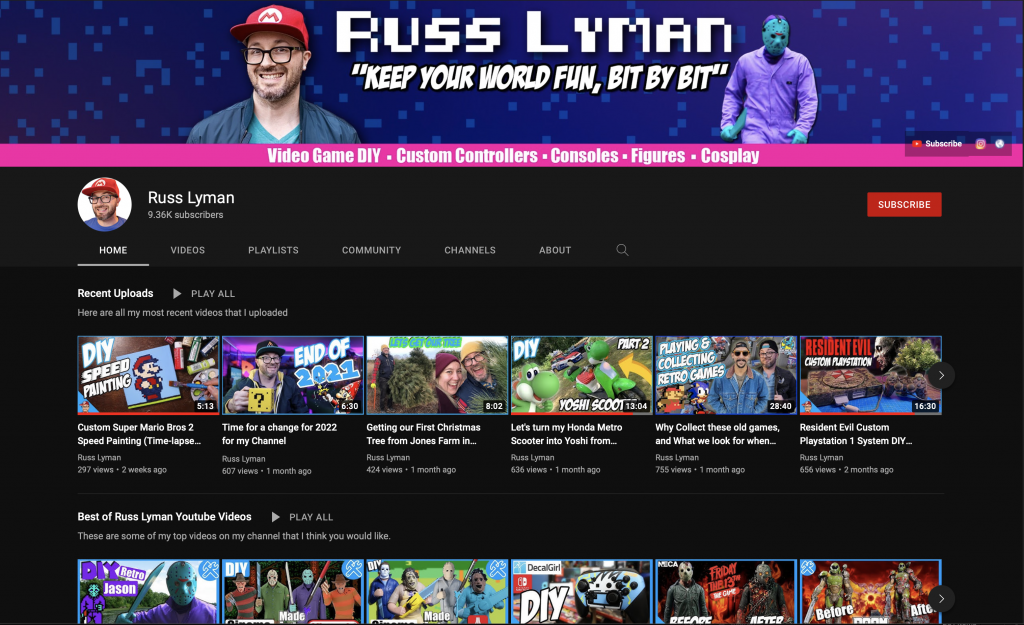Click the 9.36K subscribers text
Image resolution: width=1024 pixels, height=625 pixels.
[185, 215]
